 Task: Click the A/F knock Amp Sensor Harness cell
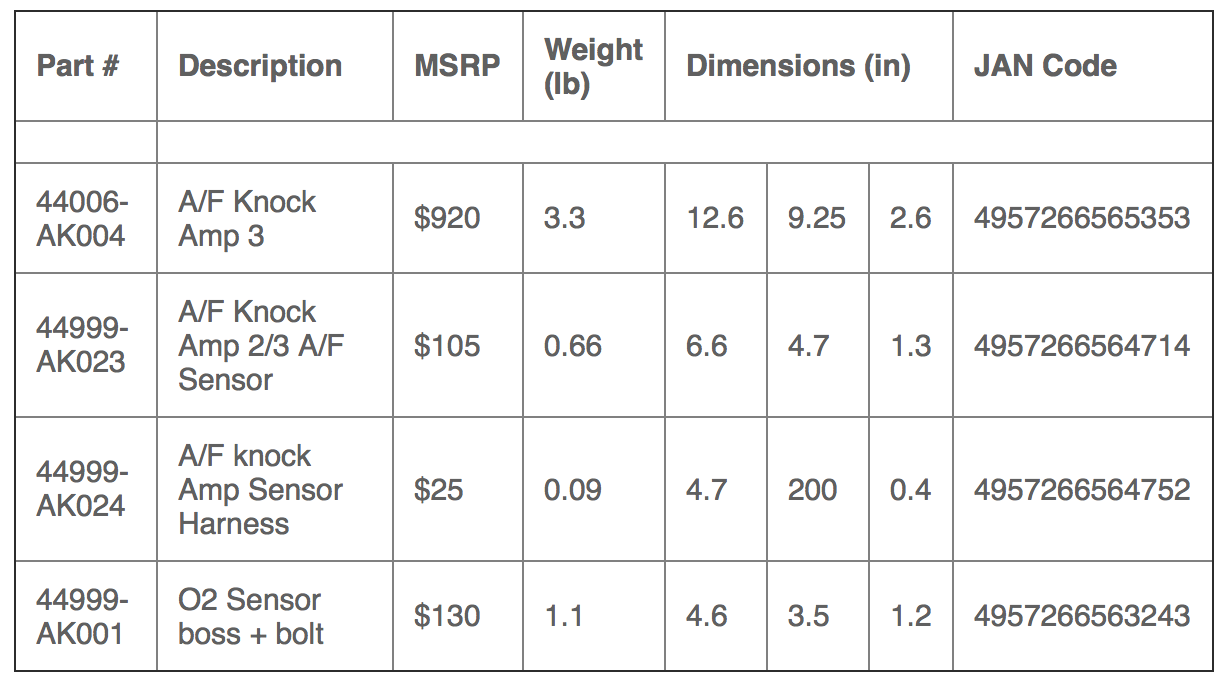point(260,490)
